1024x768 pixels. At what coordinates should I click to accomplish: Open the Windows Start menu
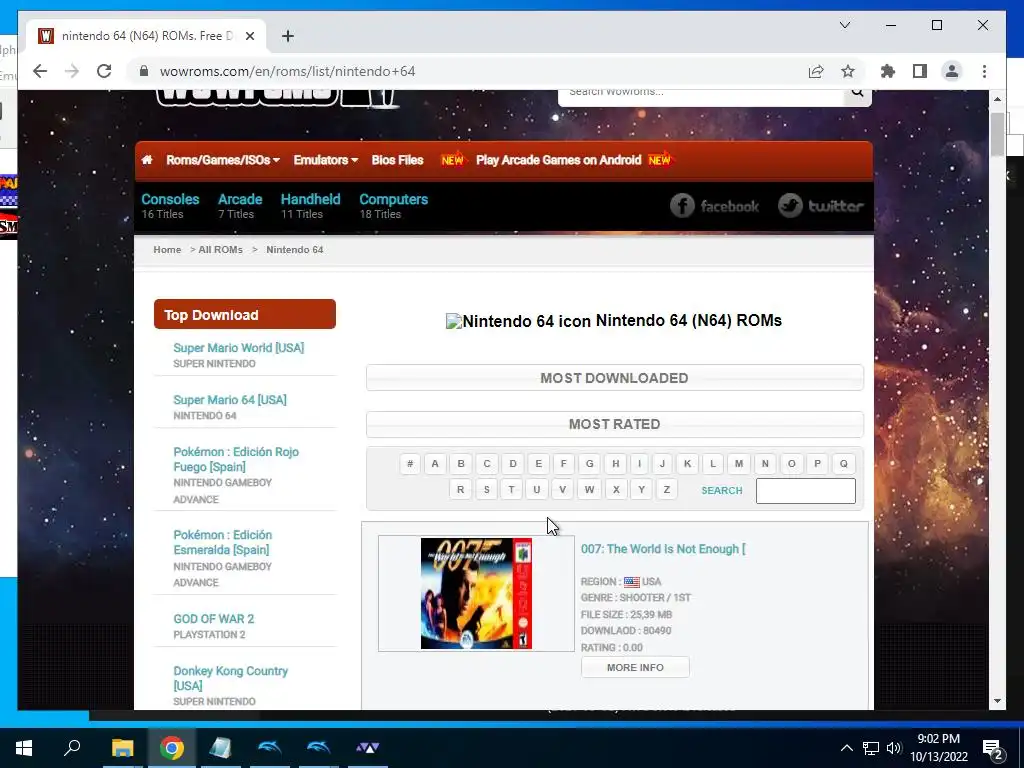click(24, 748)
